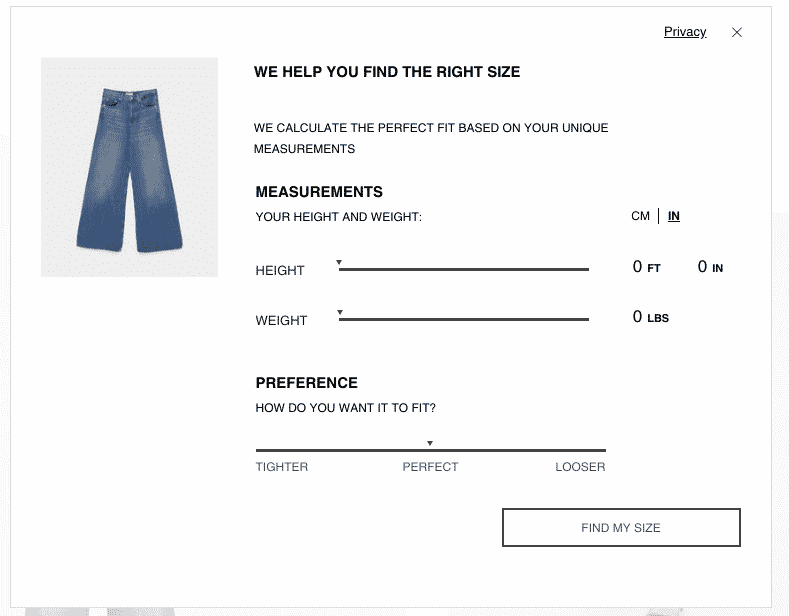This screenshot has width=789, height=616.
Task: Click left end of fit preference track
Action: point(258,450)
